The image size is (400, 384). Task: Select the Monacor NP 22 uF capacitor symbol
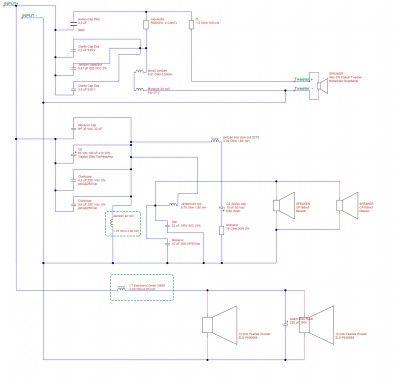pos(74,128)
